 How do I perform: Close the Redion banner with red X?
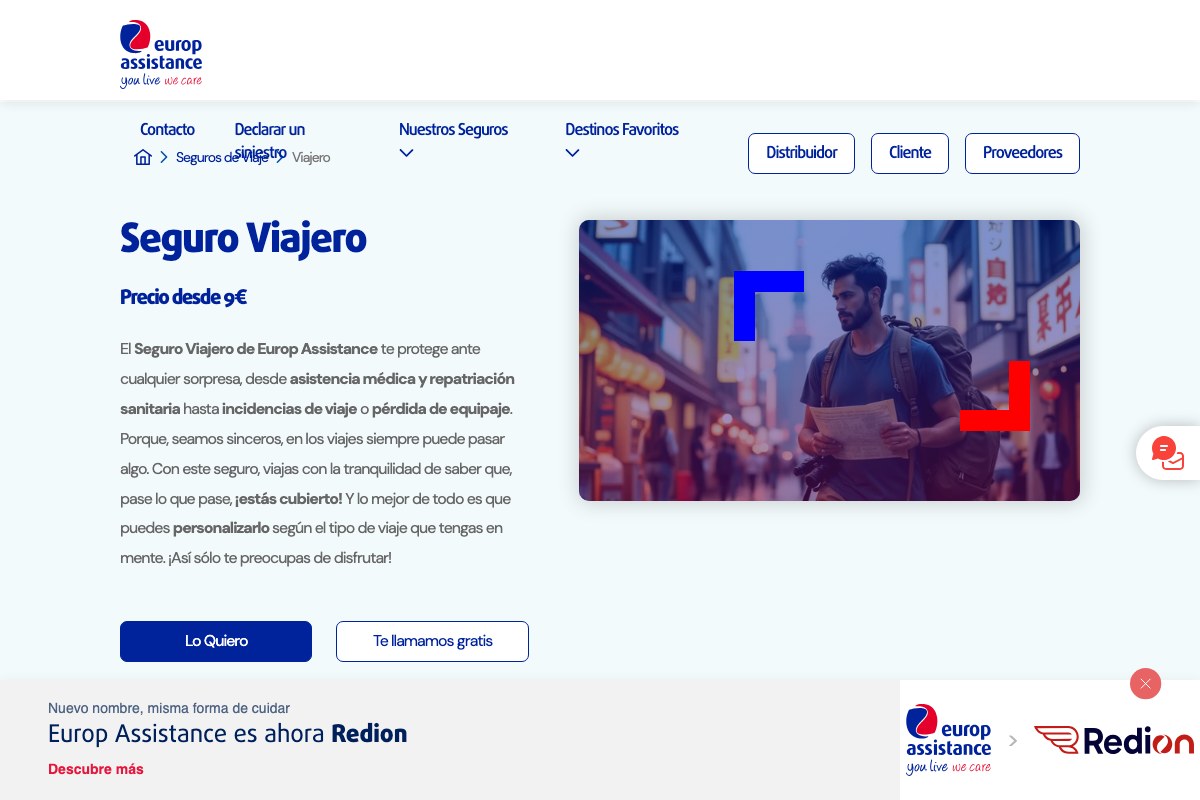1145,684
